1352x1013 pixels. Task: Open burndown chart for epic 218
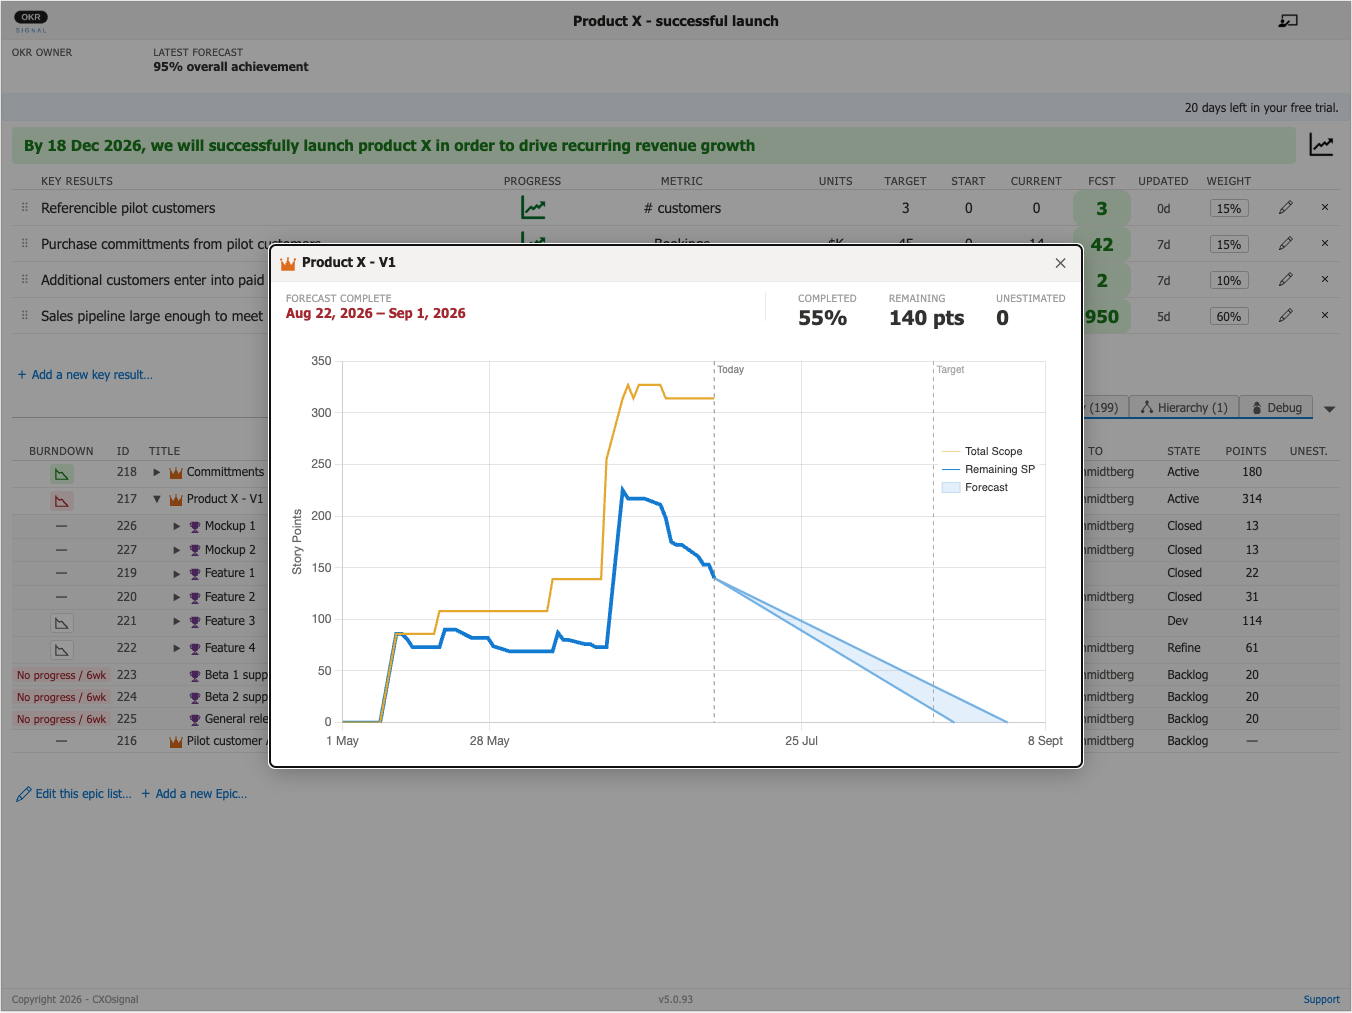pos(62,474)
